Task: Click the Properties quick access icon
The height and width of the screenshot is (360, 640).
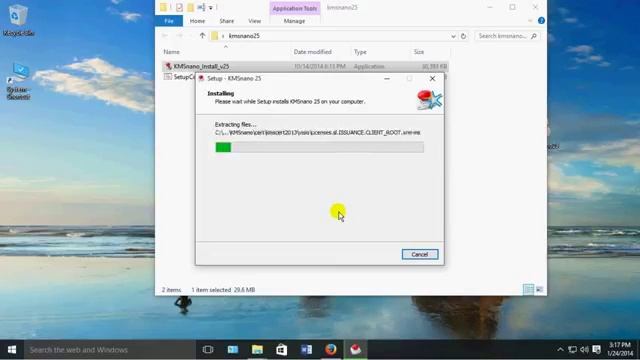Action: click(x=179, y=7)
